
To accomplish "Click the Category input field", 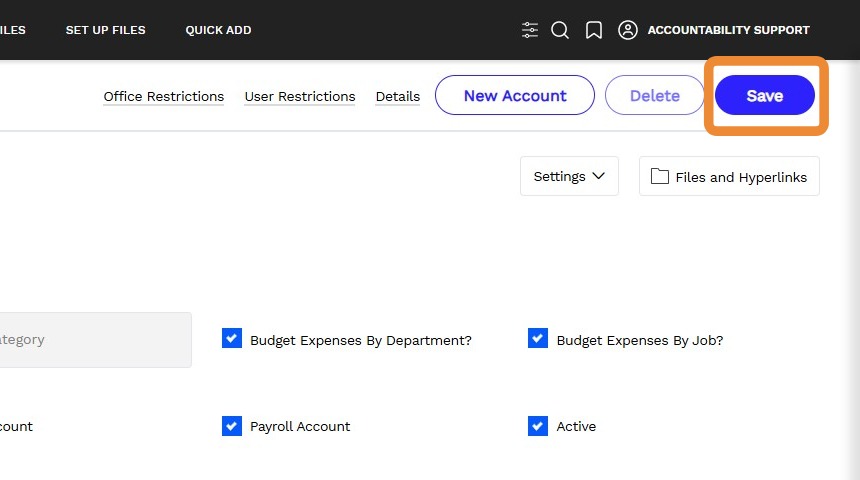I will click(x=95, y=340).
